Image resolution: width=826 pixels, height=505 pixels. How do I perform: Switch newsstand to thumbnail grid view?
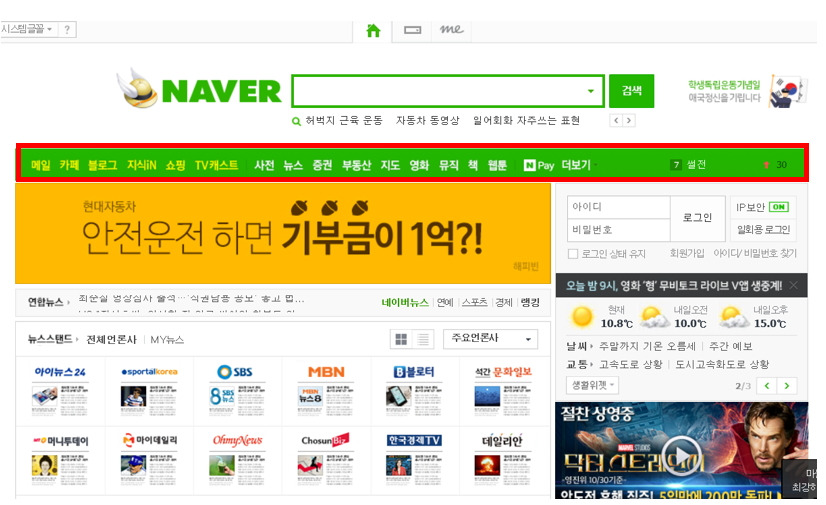tap(401, 339)
